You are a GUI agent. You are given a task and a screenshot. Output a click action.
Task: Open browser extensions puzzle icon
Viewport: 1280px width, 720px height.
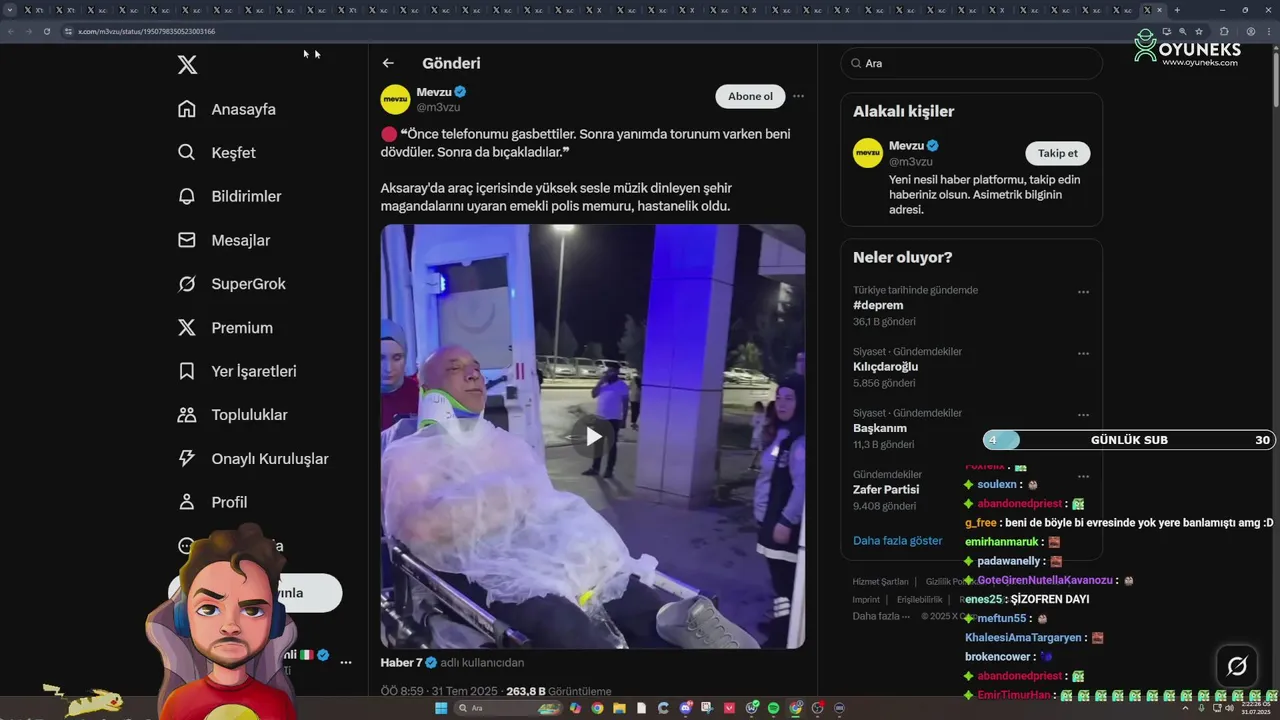click(1224, 31)
